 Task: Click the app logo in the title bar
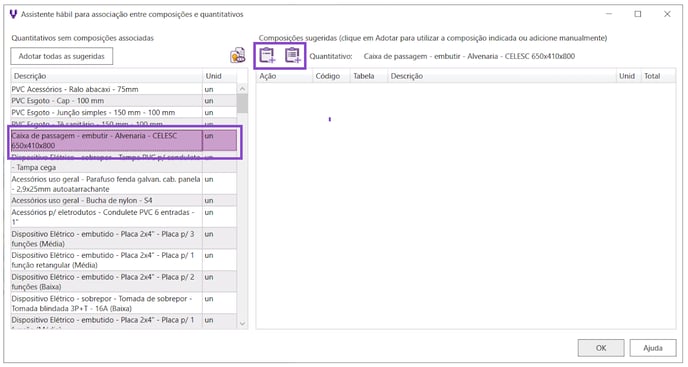pyautogui.click(x=13, y=14)
